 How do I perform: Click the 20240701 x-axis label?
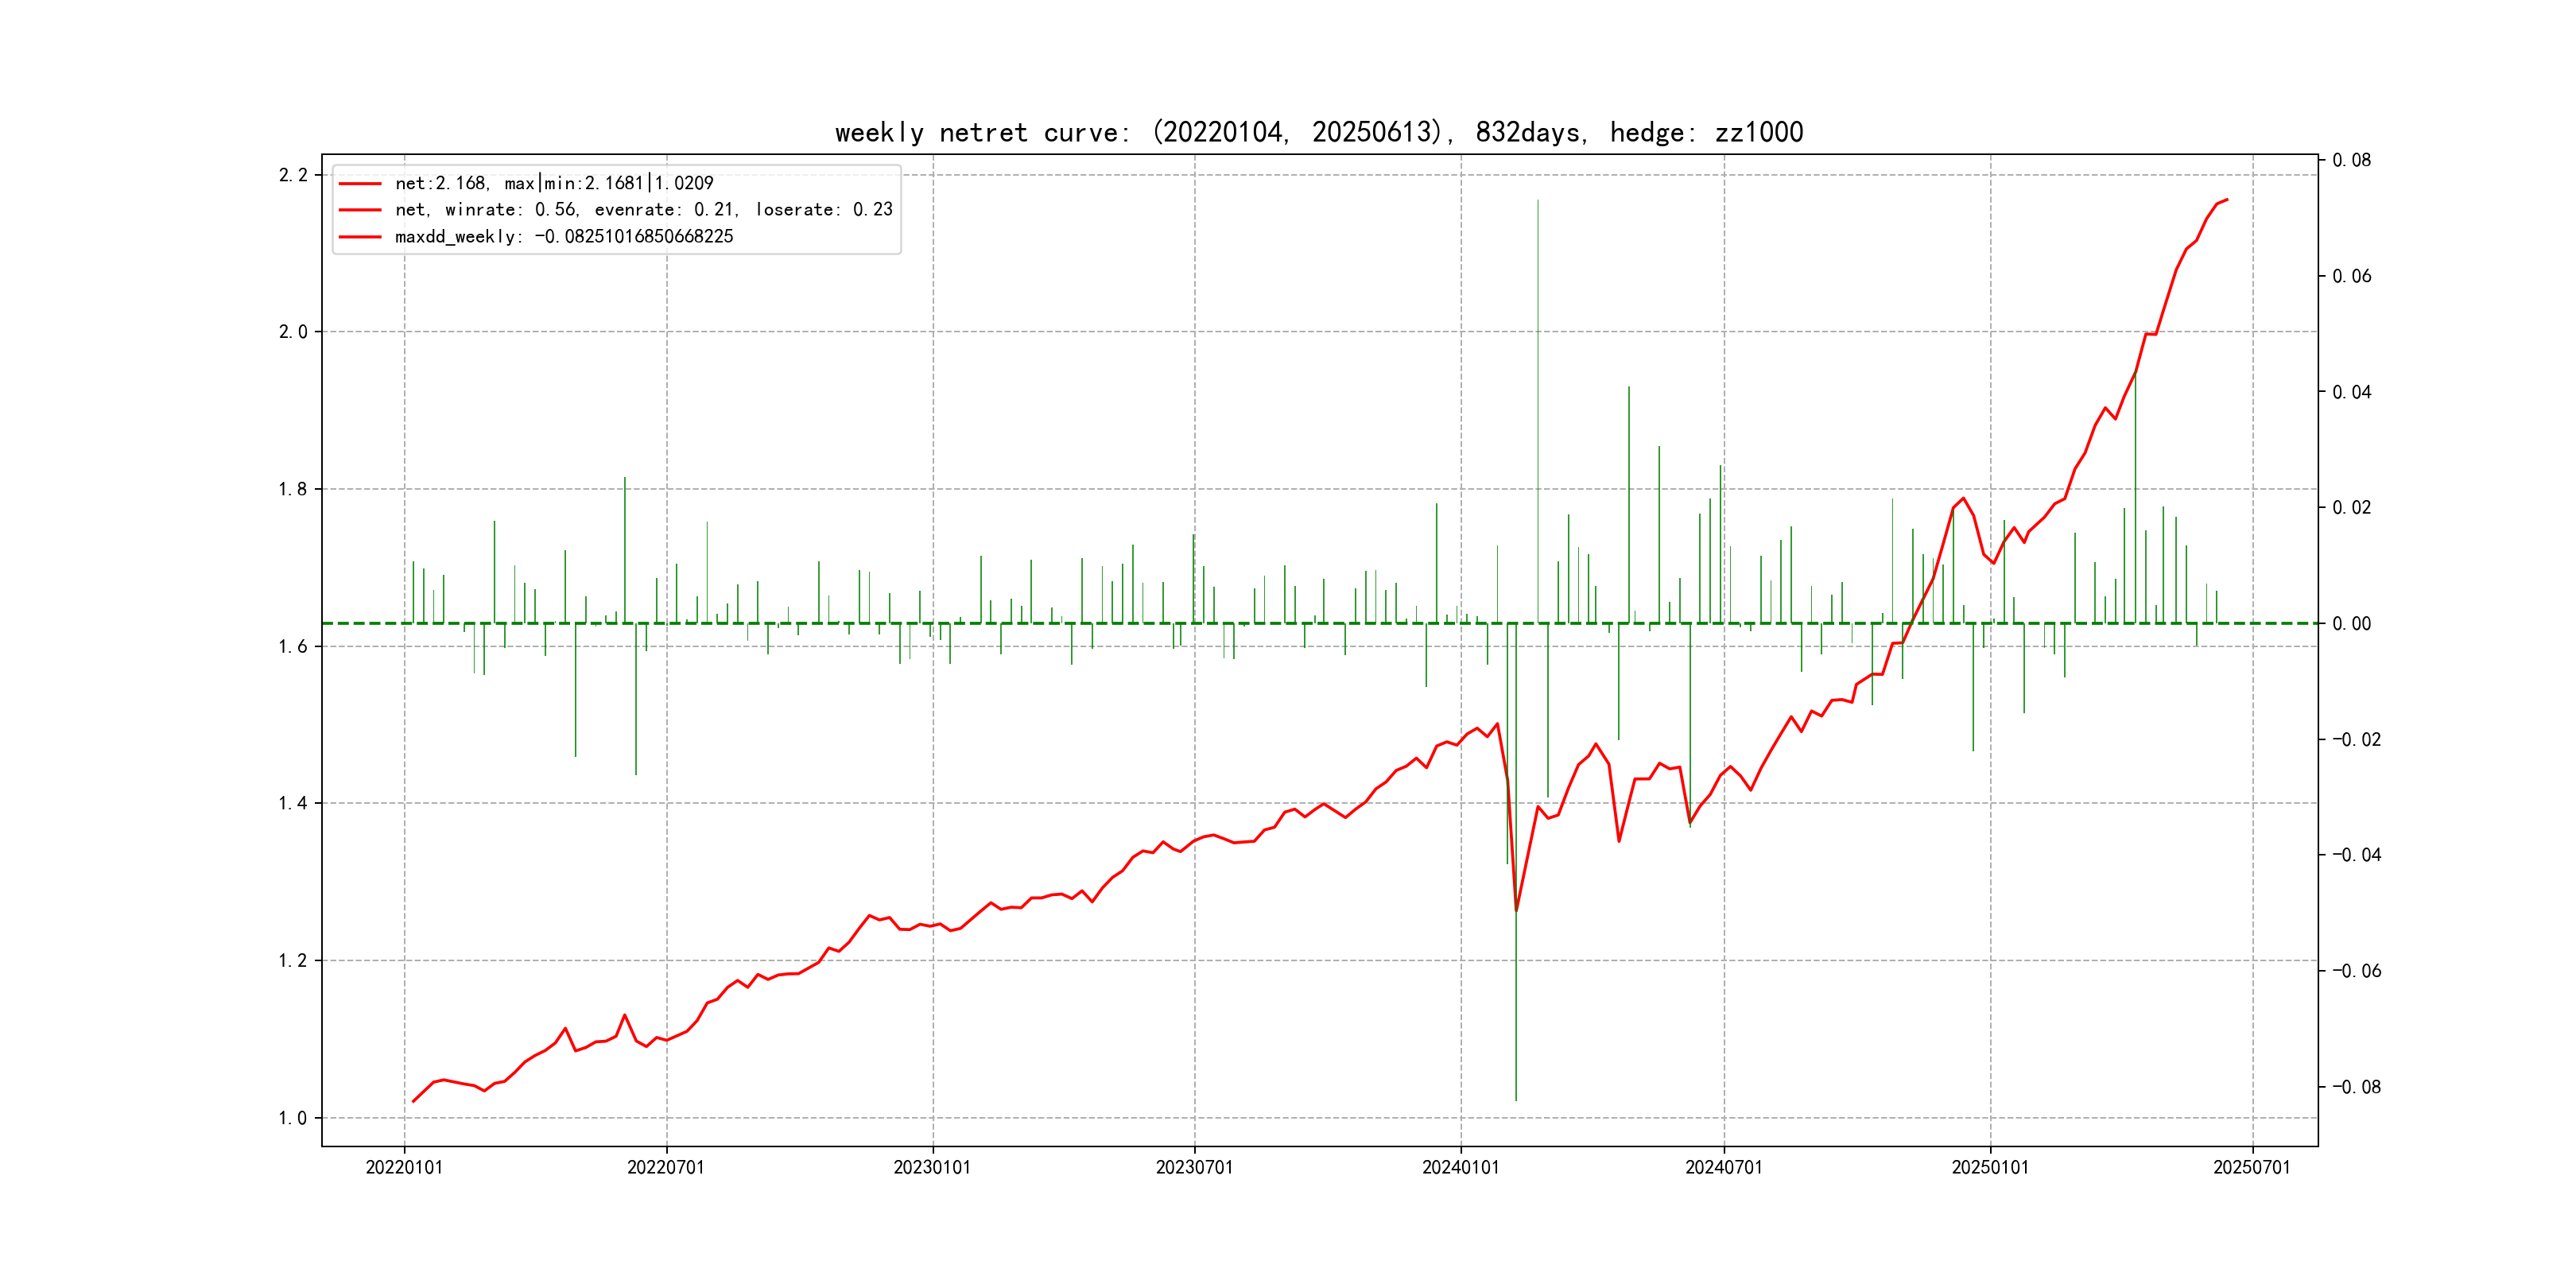[1723, 1168]
